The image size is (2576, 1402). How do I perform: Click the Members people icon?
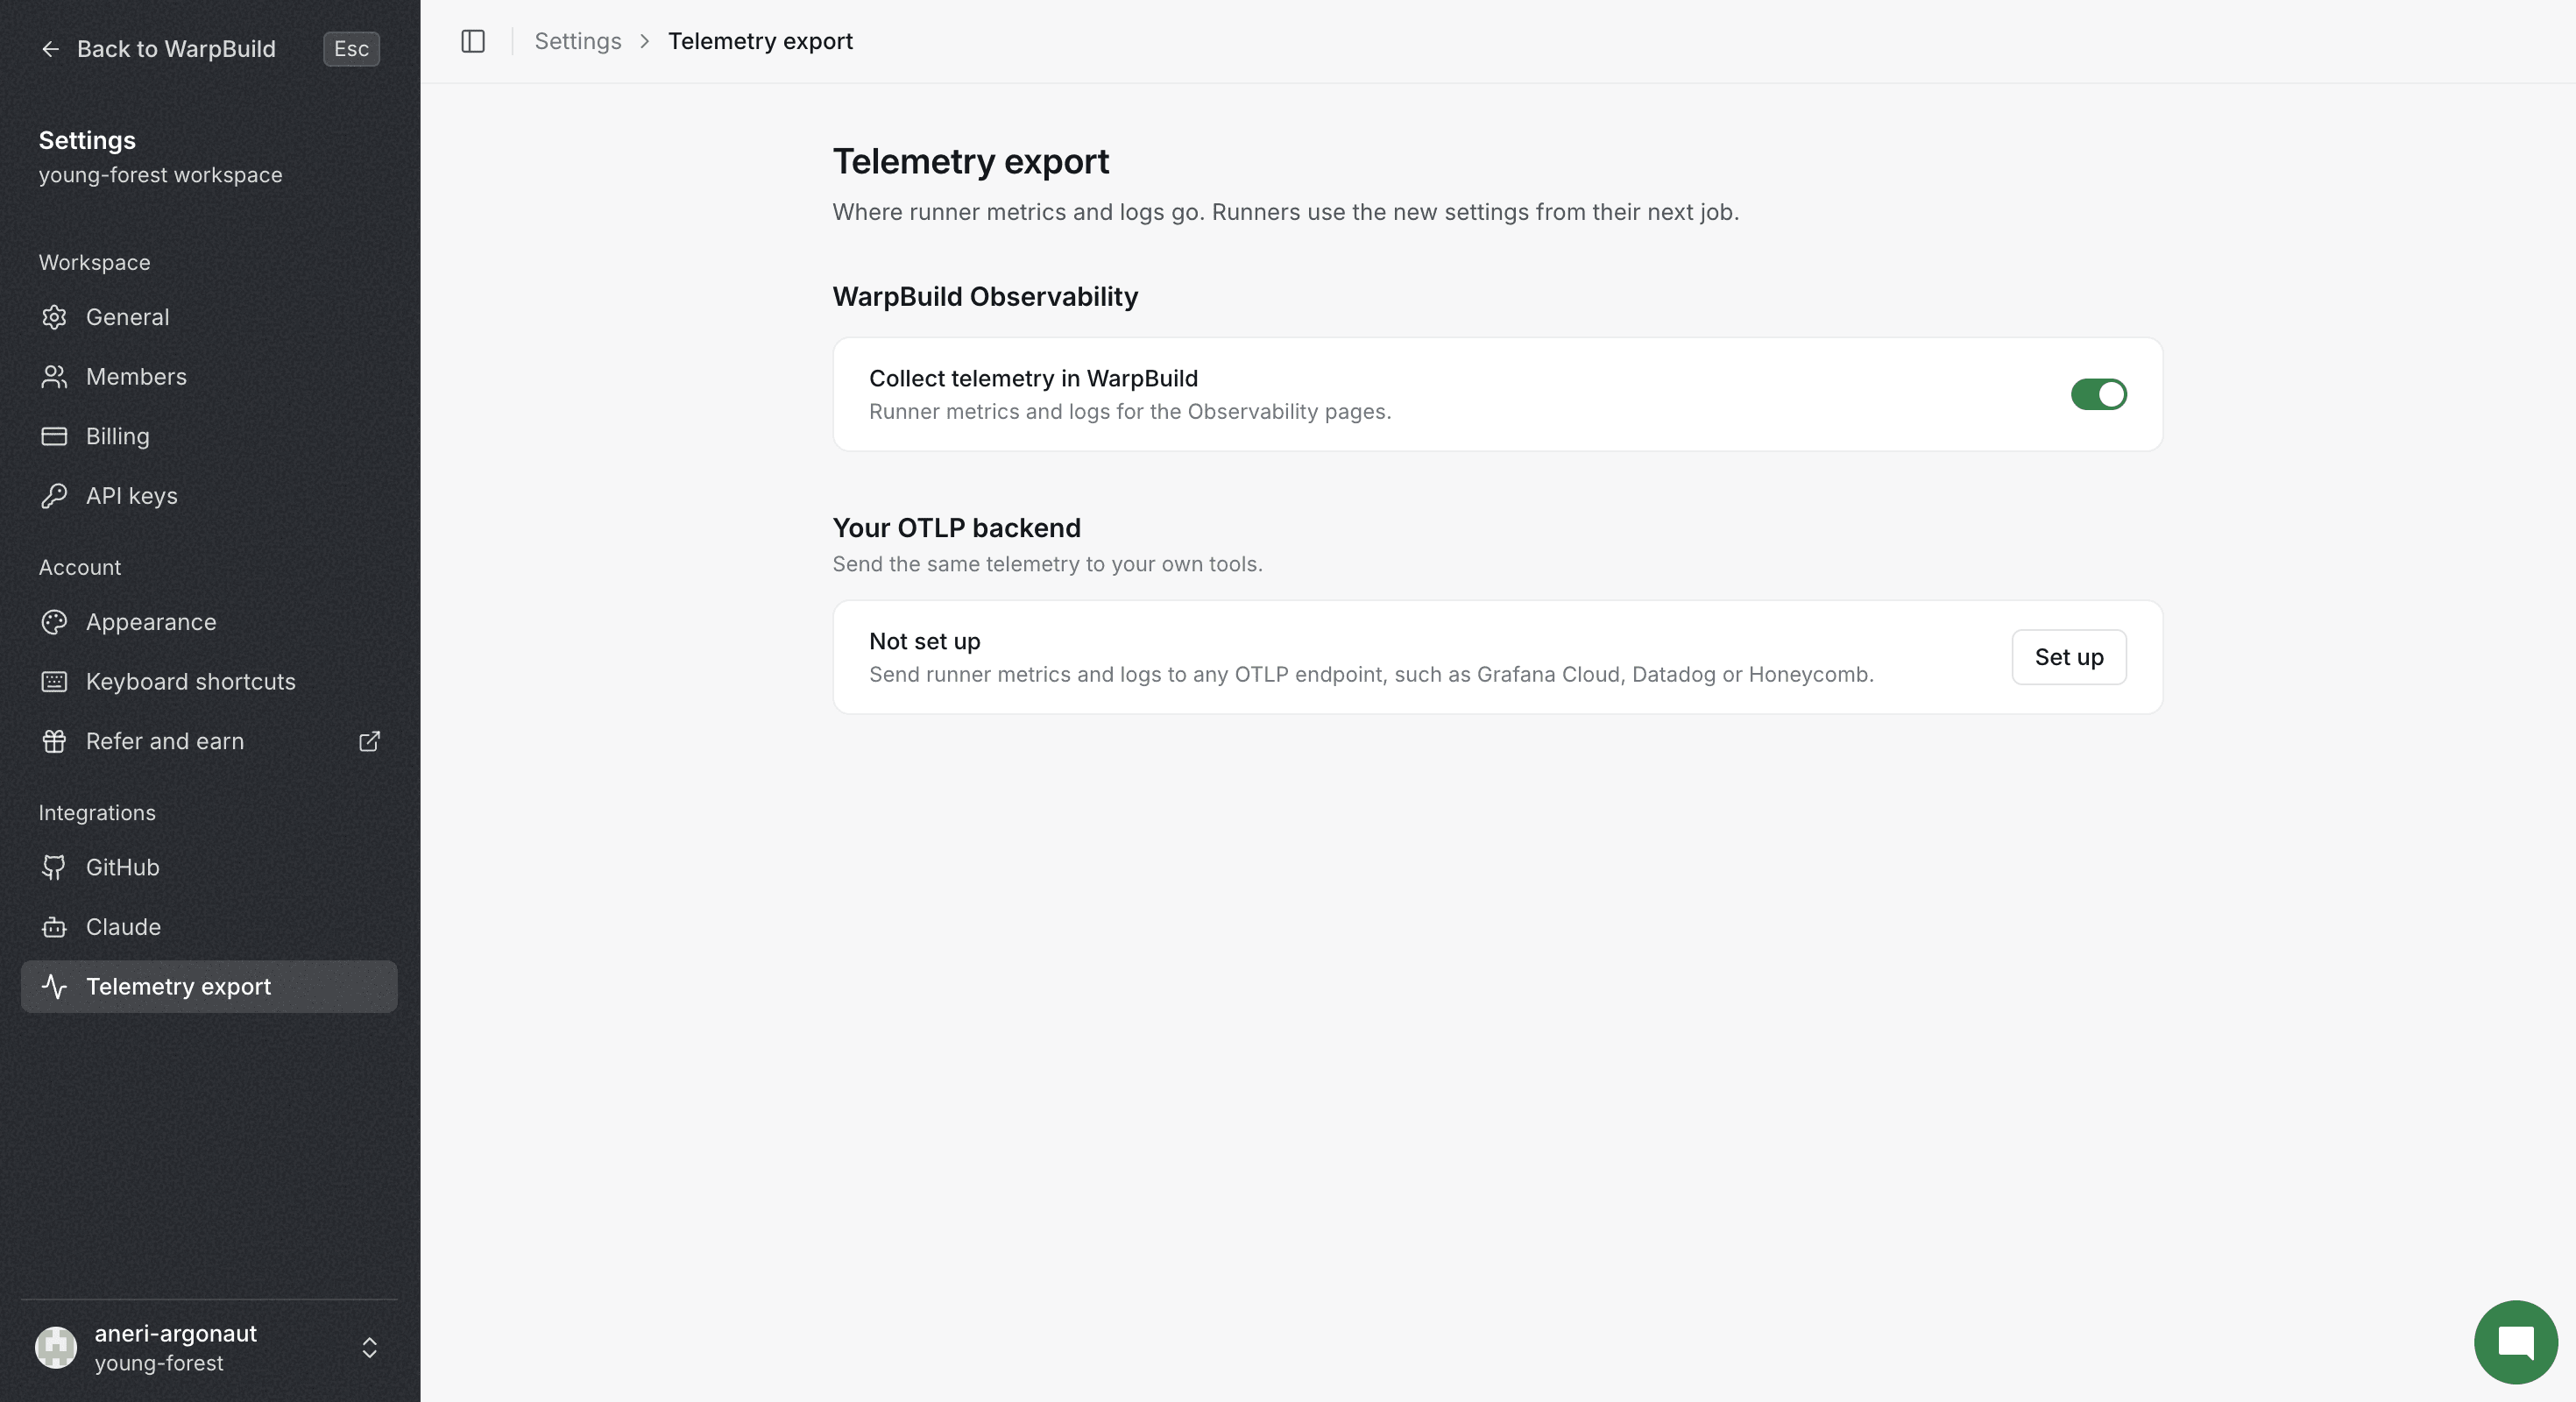click(54, 377)
